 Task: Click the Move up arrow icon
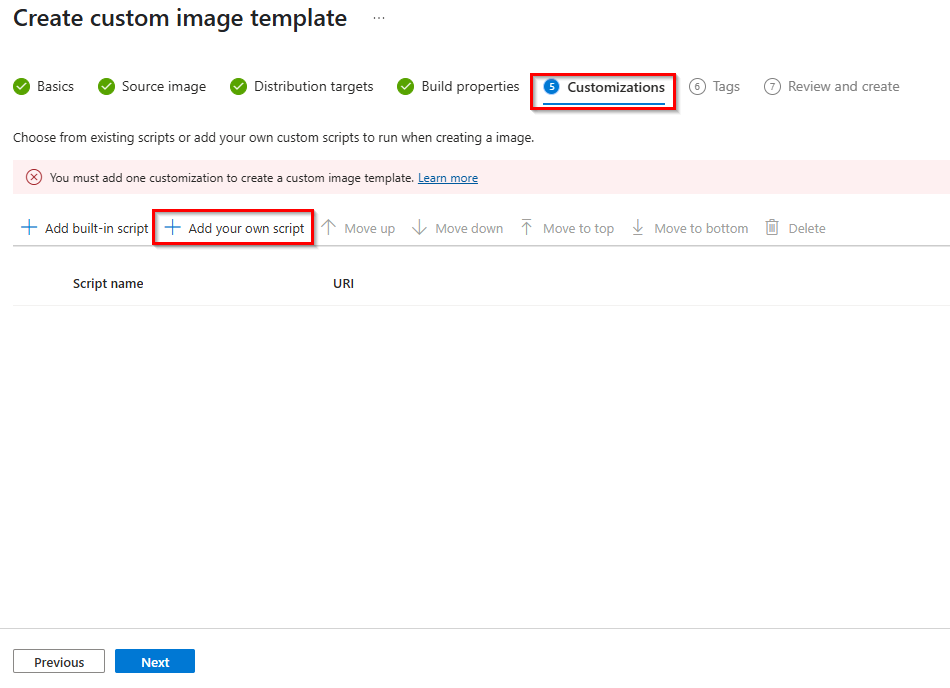[x=328, y=227]
